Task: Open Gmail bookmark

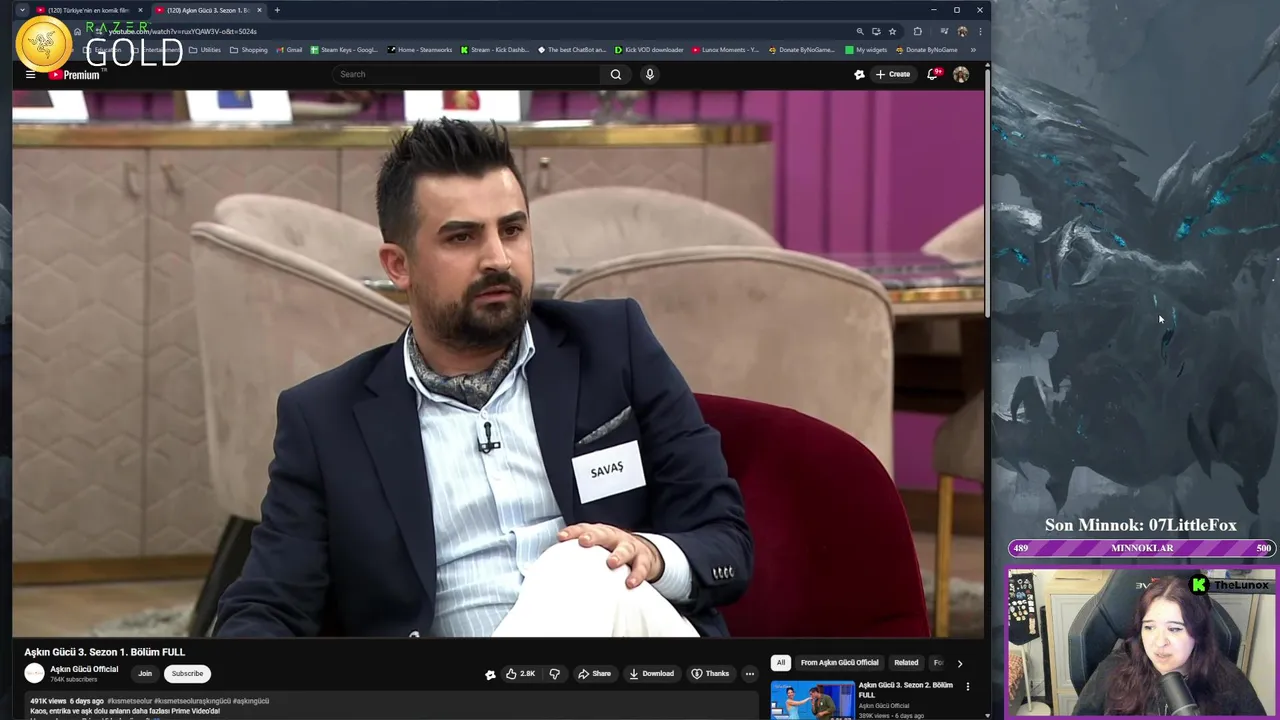Action: pos(288,50)
